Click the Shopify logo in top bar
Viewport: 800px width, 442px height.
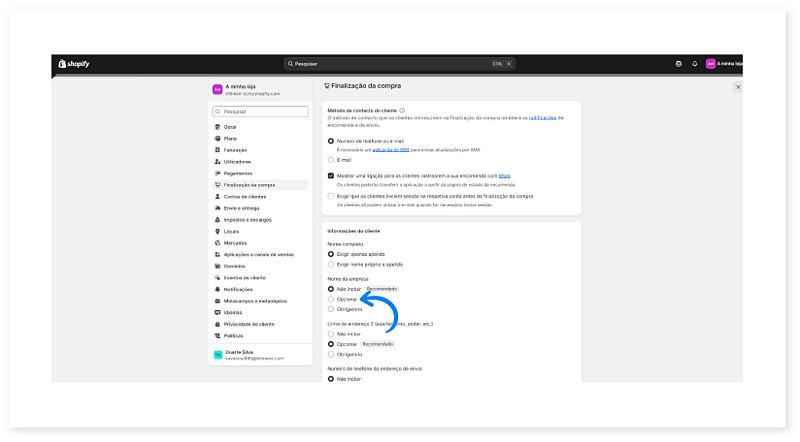coord(74,63)
